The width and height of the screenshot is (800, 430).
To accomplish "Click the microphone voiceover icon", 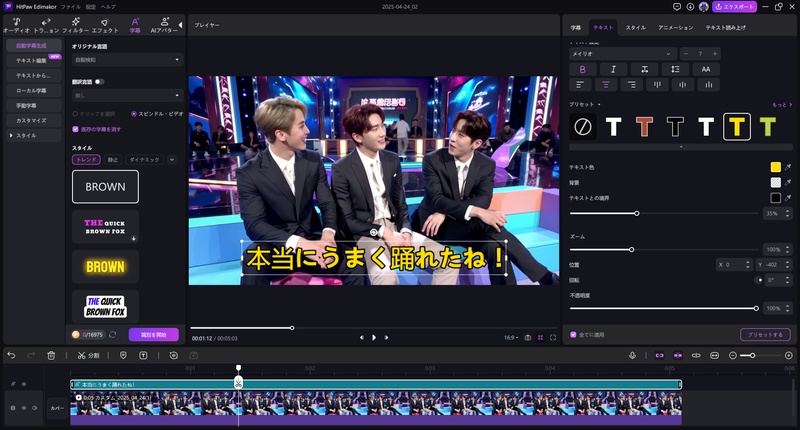I will [632, 355].
